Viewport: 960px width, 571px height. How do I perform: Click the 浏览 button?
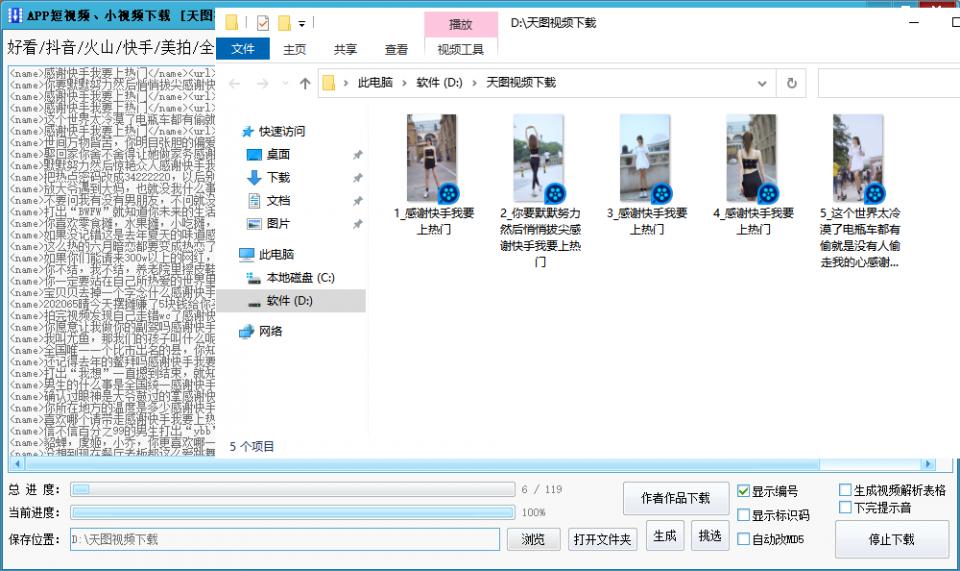point(533,539)
